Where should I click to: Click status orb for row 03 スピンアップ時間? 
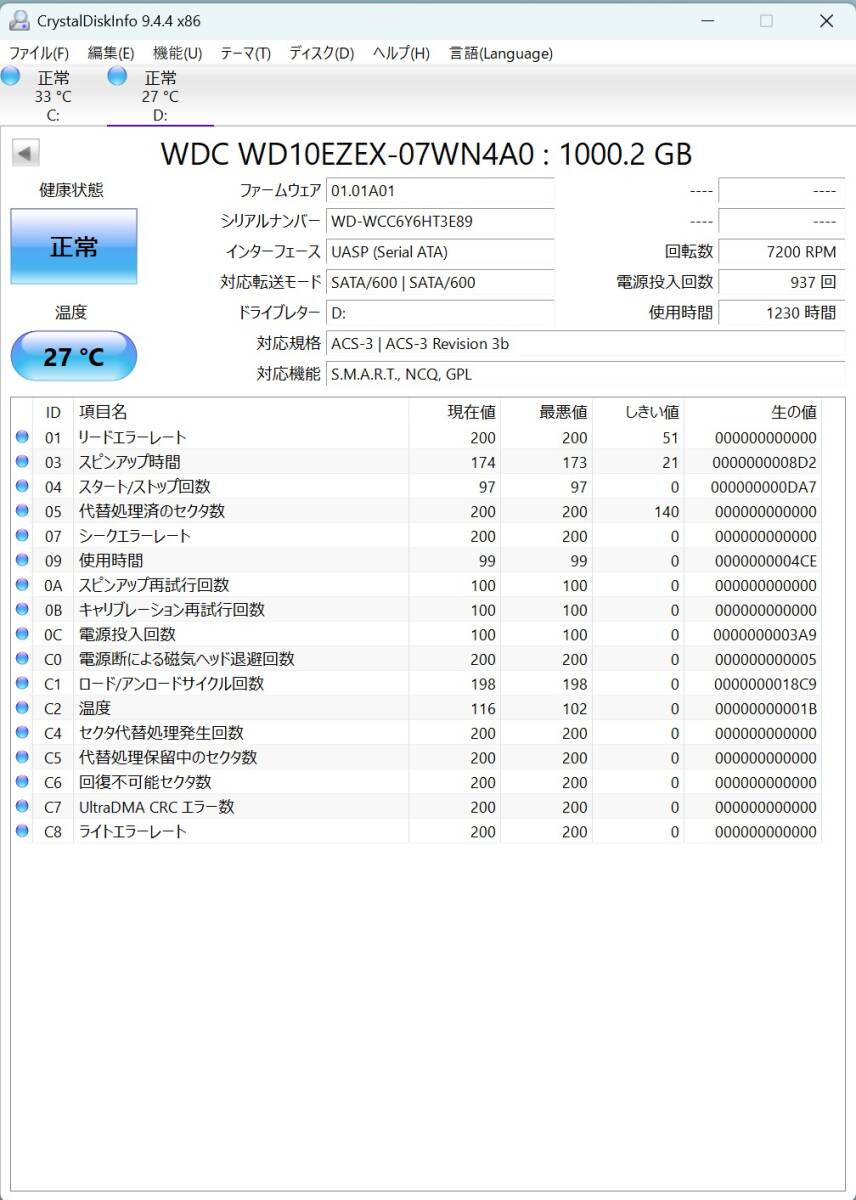22,462
